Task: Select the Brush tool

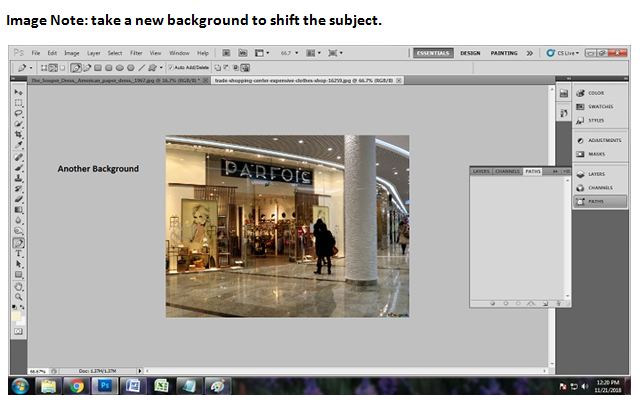Action: pos(18,168)
